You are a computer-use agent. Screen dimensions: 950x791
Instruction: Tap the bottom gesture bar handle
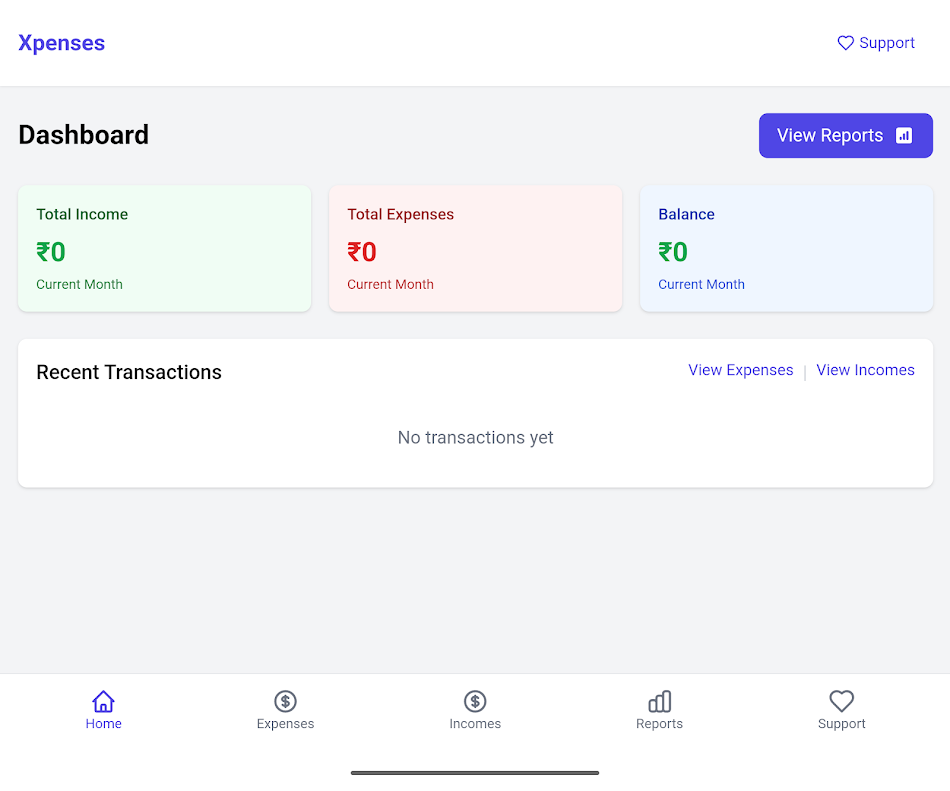(475, 772)
